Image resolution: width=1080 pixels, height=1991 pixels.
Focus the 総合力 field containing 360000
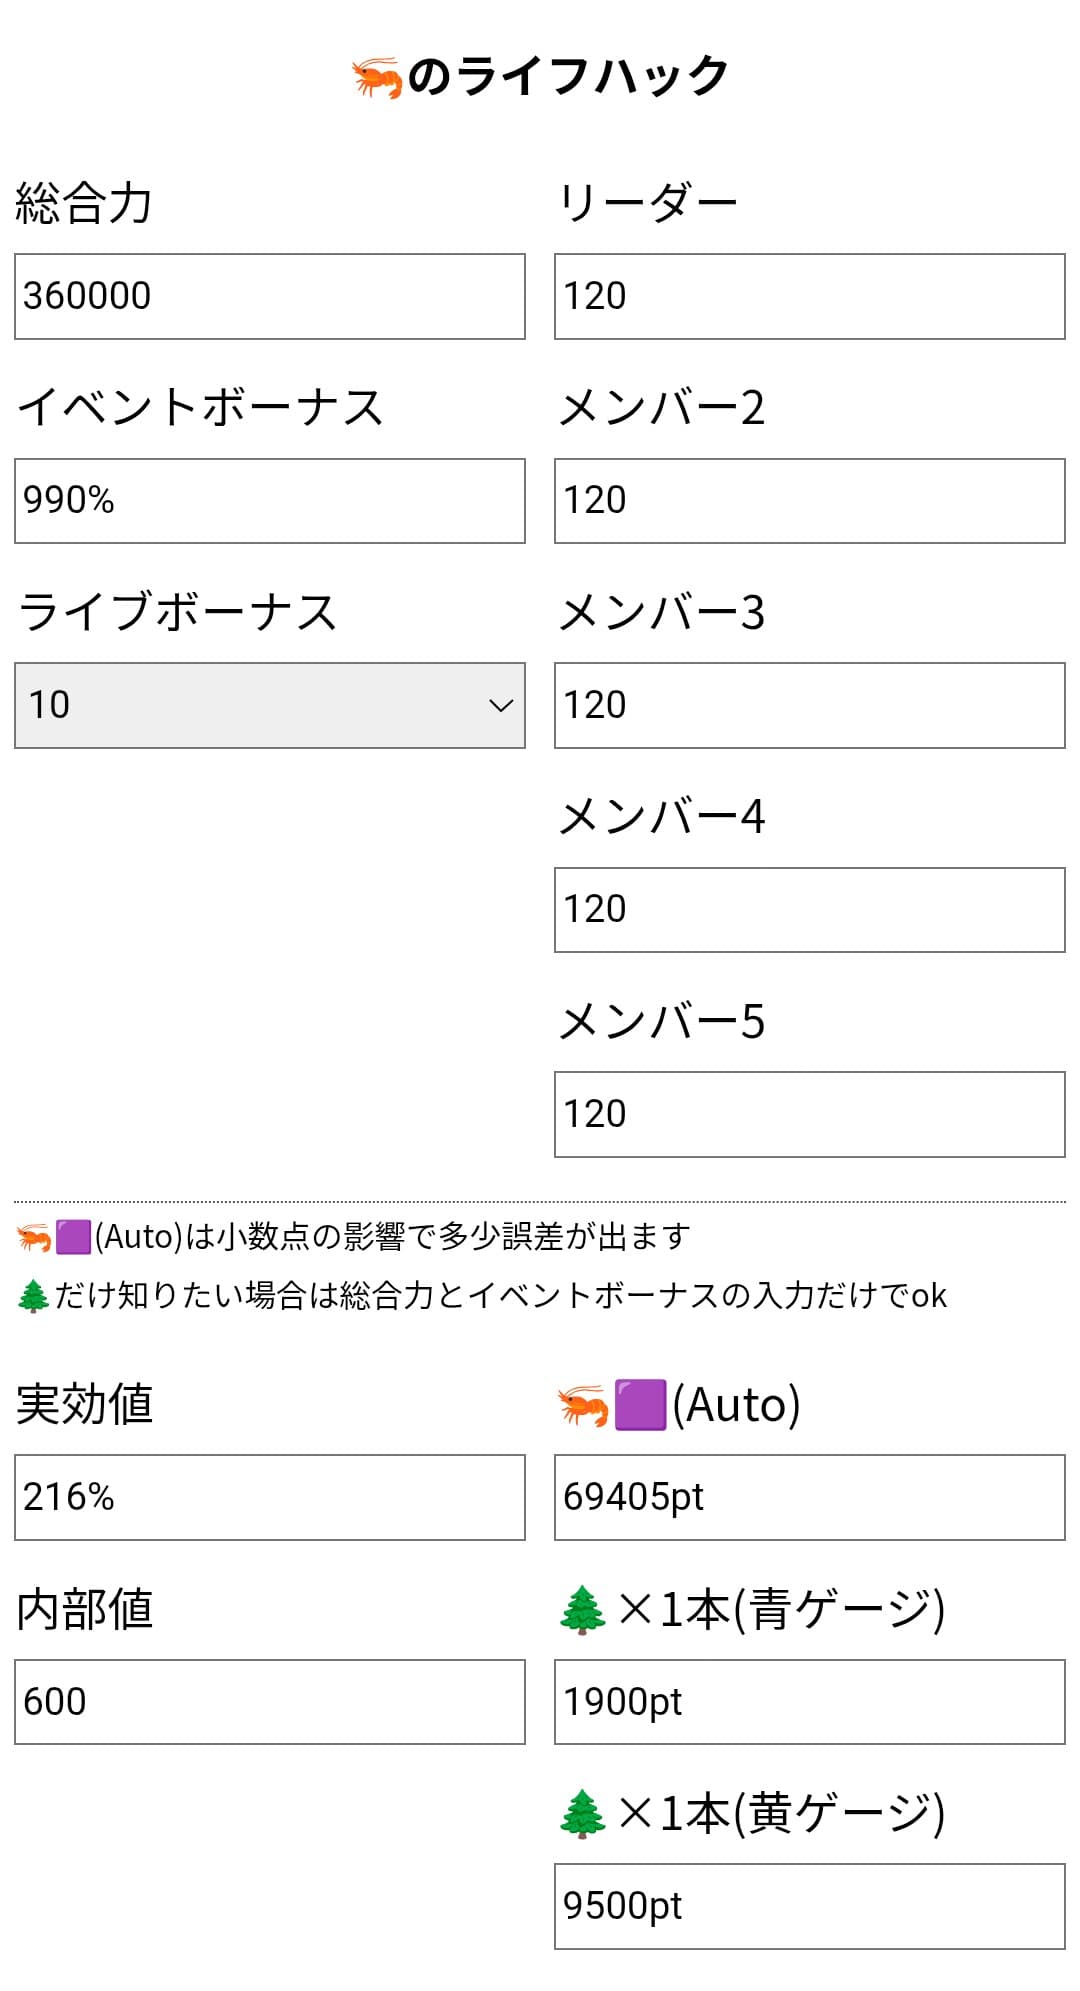[270, 296]
